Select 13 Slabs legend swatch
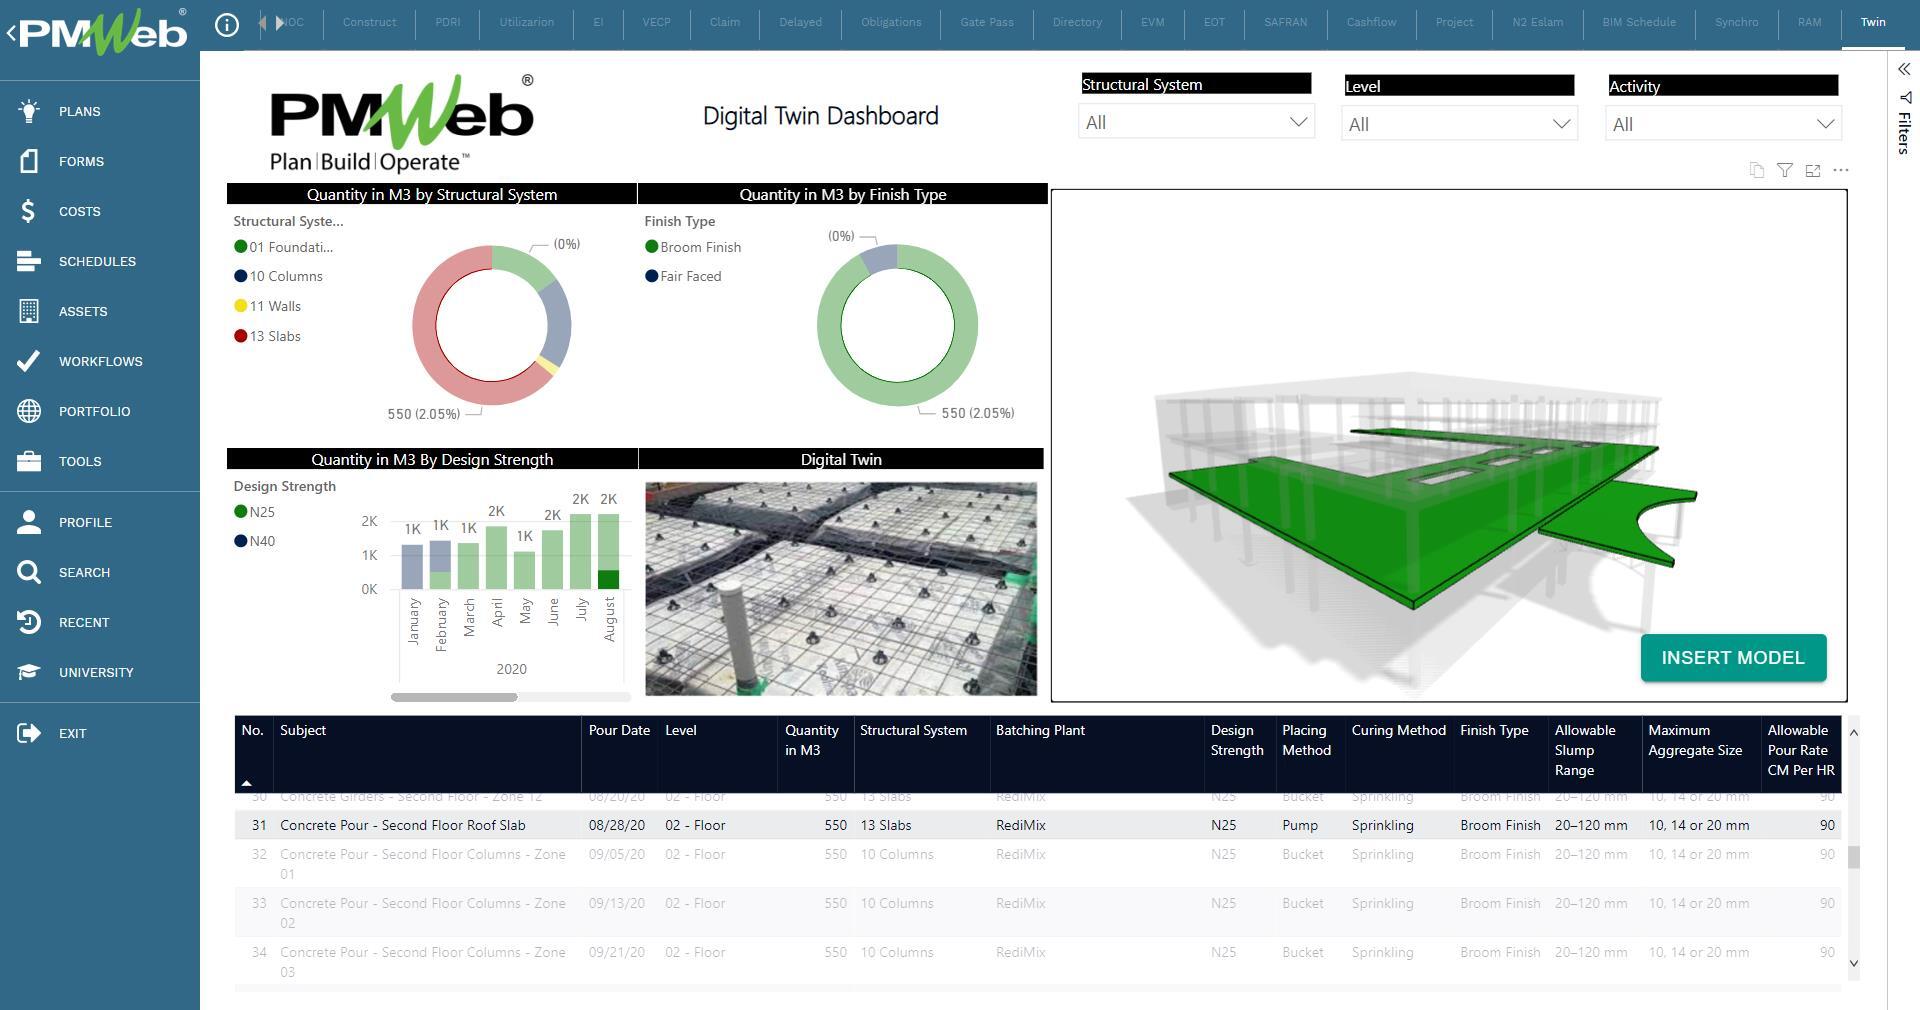Image resolution: width=1920 pixels, height=1010 pixels. [240, 336]
